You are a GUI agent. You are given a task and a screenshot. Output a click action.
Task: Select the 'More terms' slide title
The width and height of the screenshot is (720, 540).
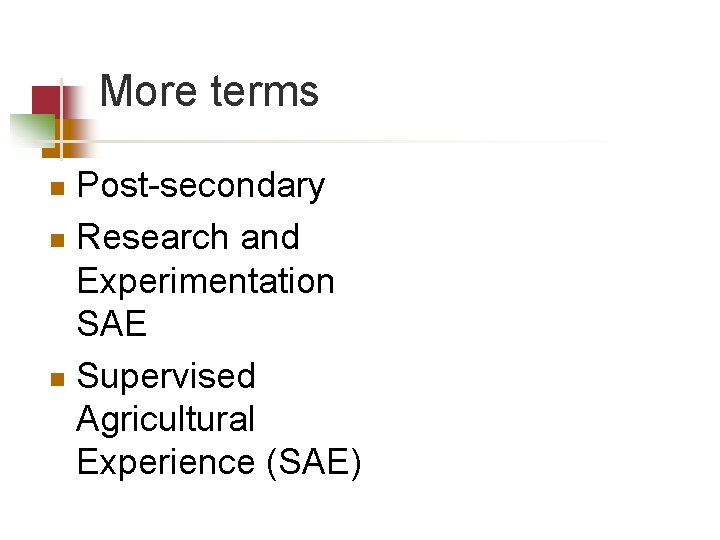[209, 91]
